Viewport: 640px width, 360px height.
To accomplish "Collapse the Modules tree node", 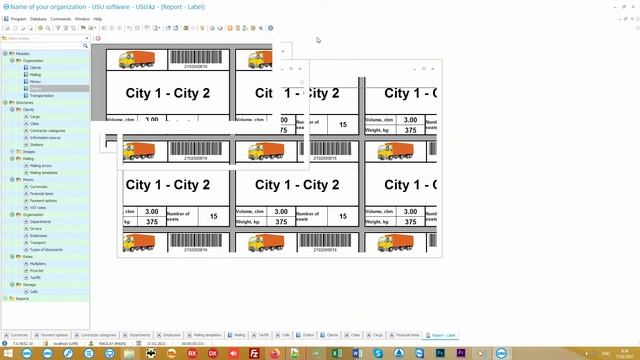I will (5, 53).
